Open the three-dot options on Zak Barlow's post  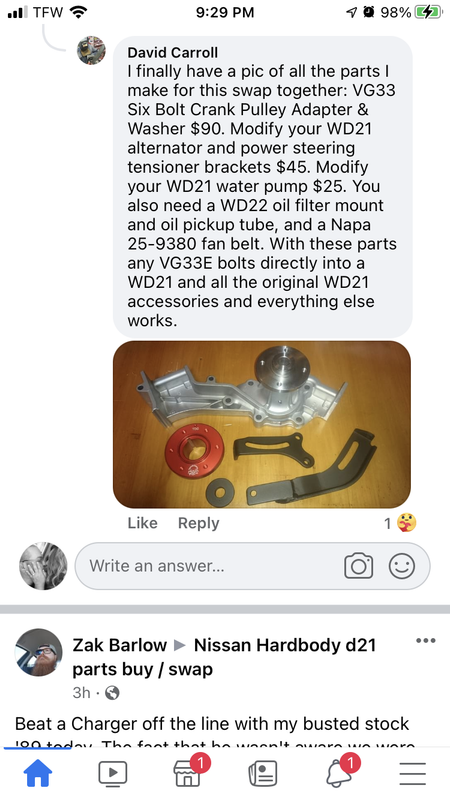click(x=426, y=641)
